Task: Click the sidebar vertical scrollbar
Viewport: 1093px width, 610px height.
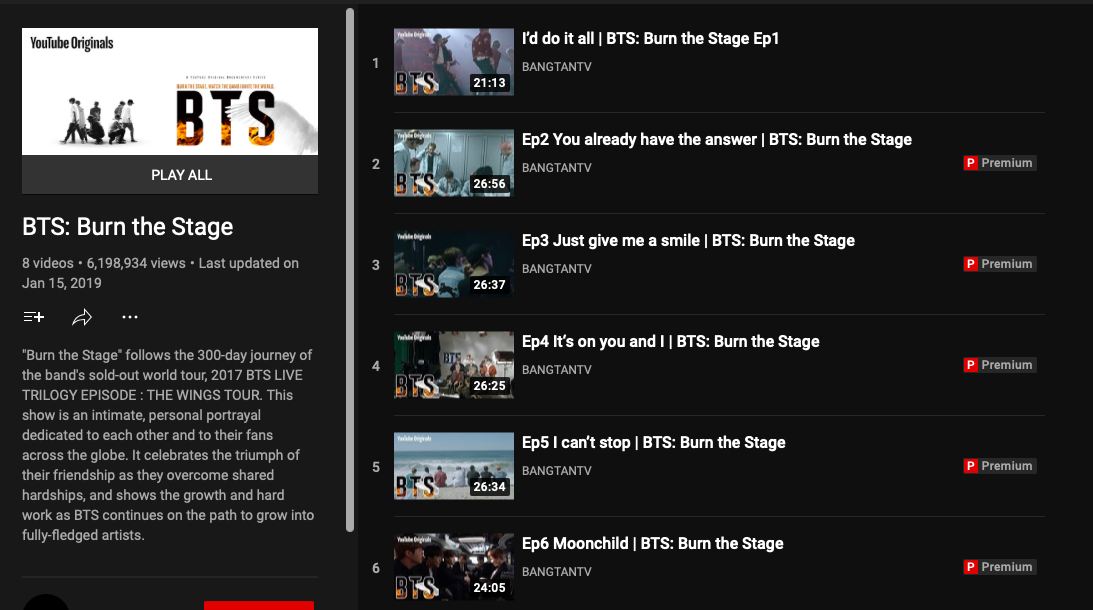Action: (350, 270)
